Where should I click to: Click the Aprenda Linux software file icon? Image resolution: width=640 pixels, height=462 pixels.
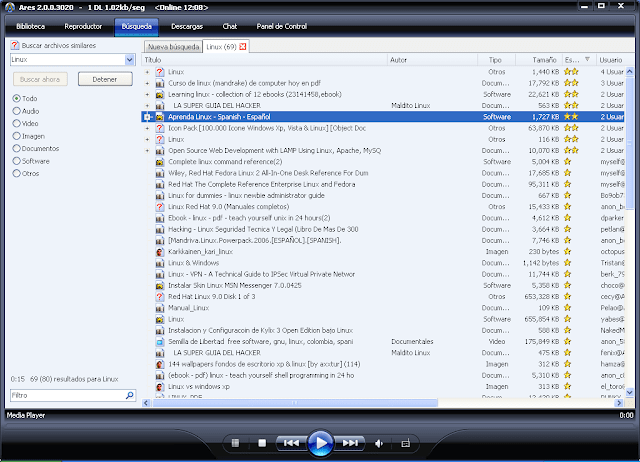160,117
